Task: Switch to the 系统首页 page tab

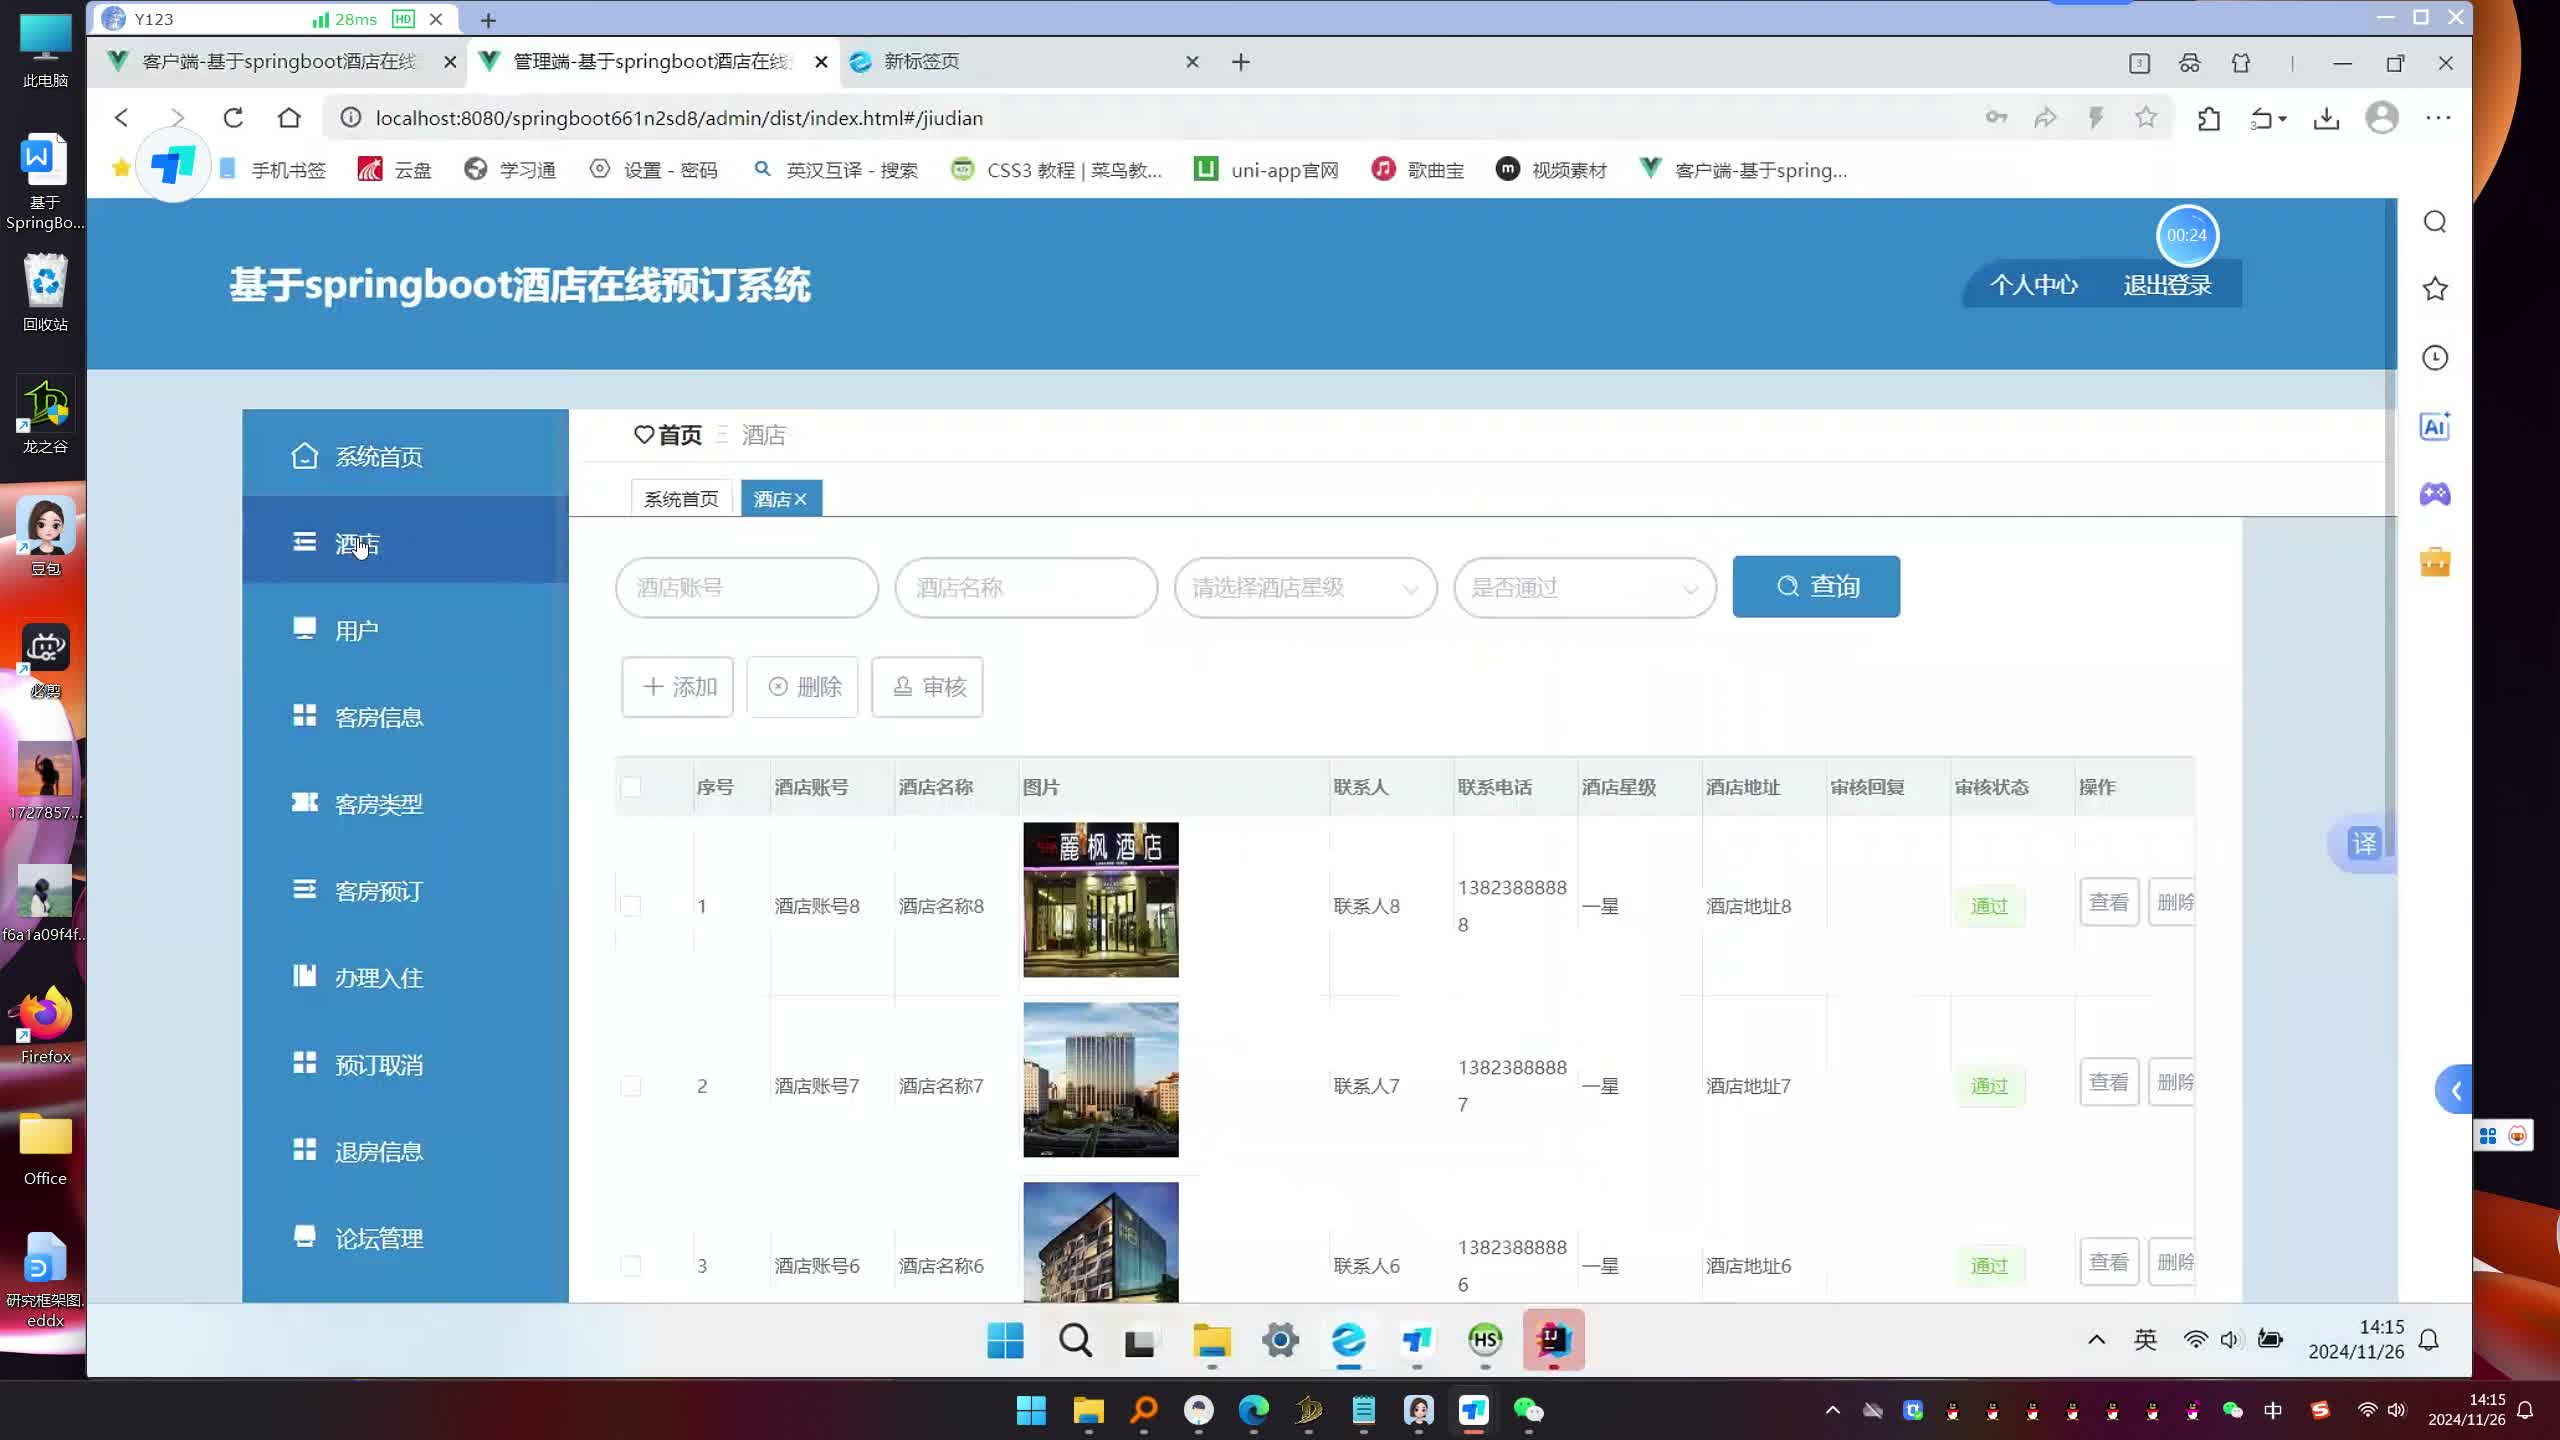Action: (x=681, y=499)
